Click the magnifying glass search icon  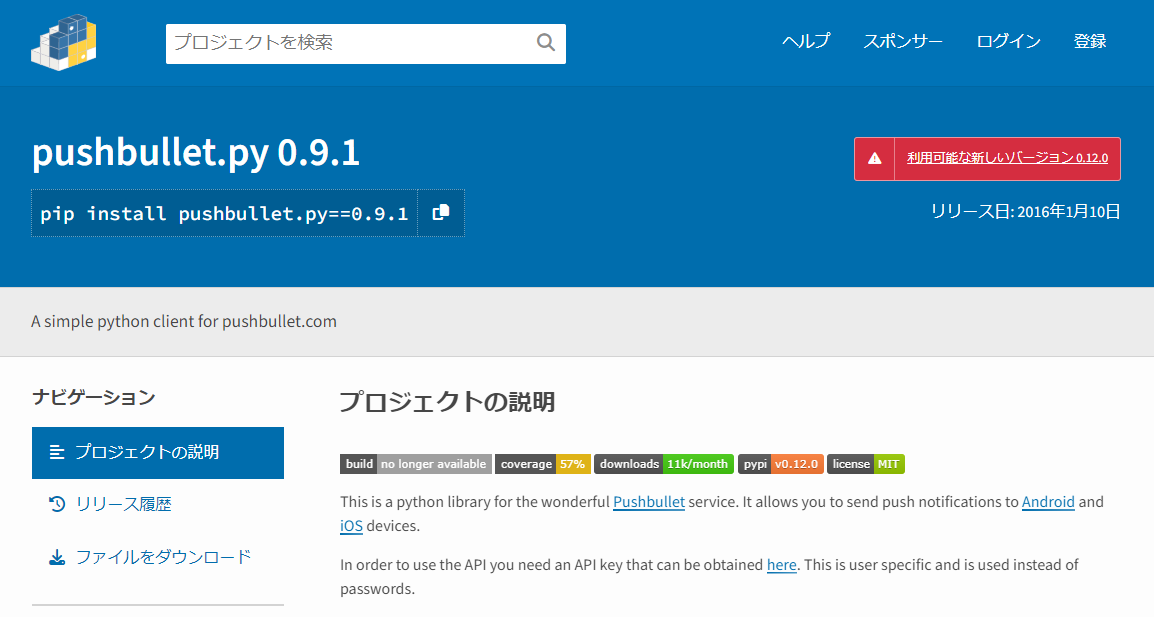click(545, 42)
